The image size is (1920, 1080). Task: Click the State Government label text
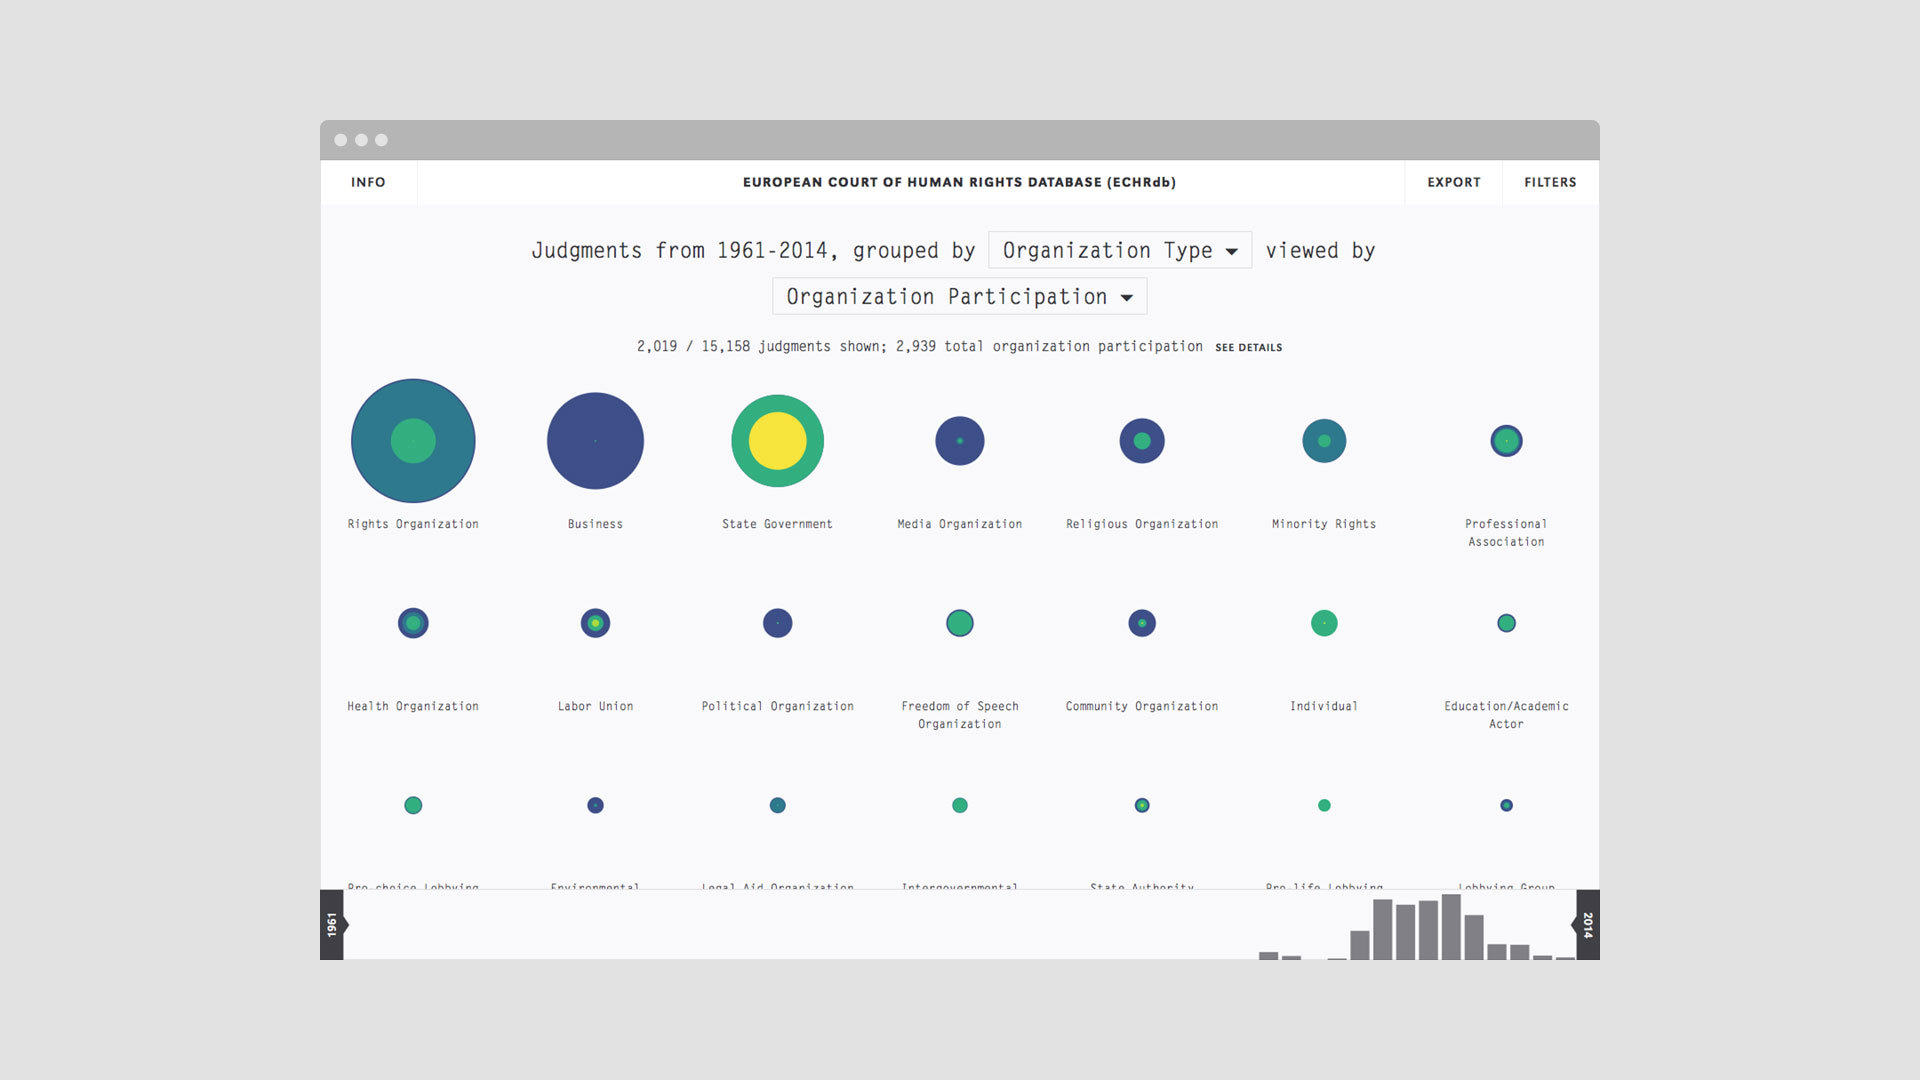tap(777, 524)
